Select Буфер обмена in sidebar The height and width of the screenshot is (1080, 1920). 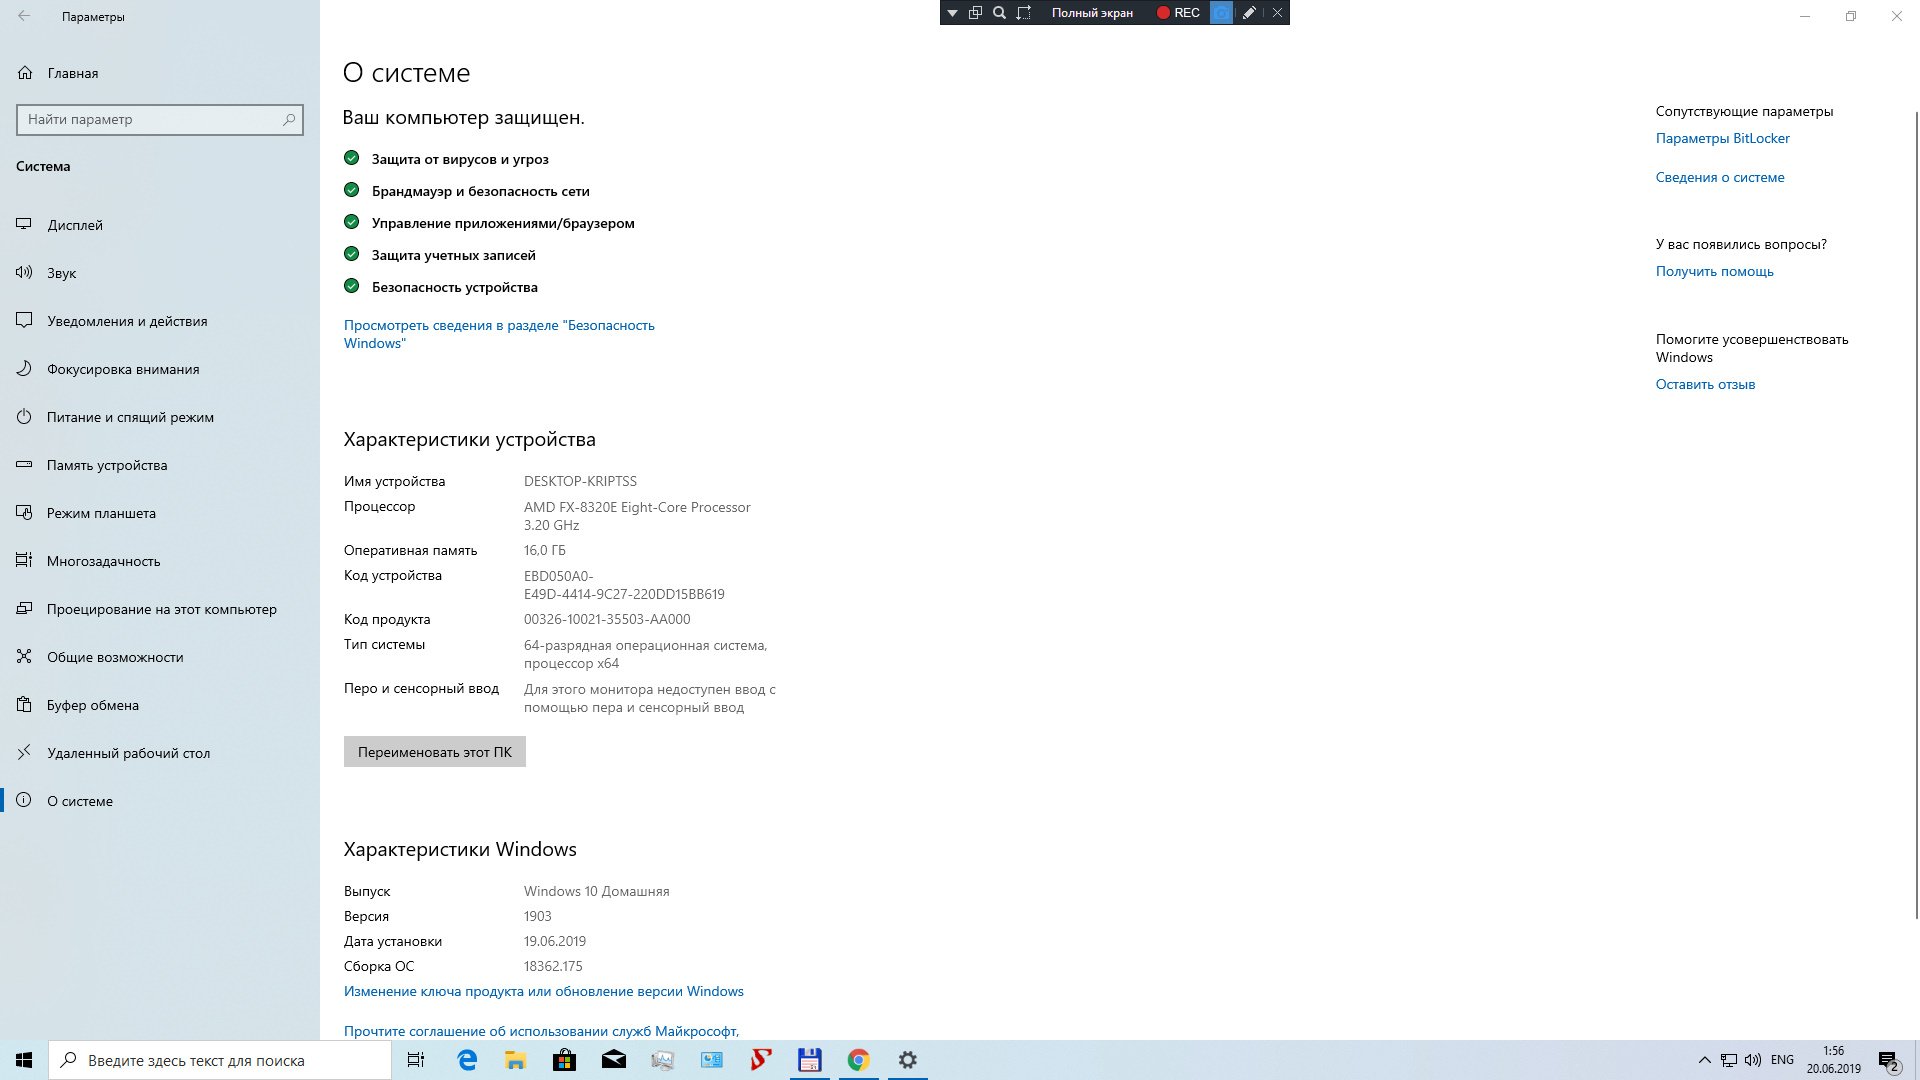pyautogui.click(x=92, y=705)
